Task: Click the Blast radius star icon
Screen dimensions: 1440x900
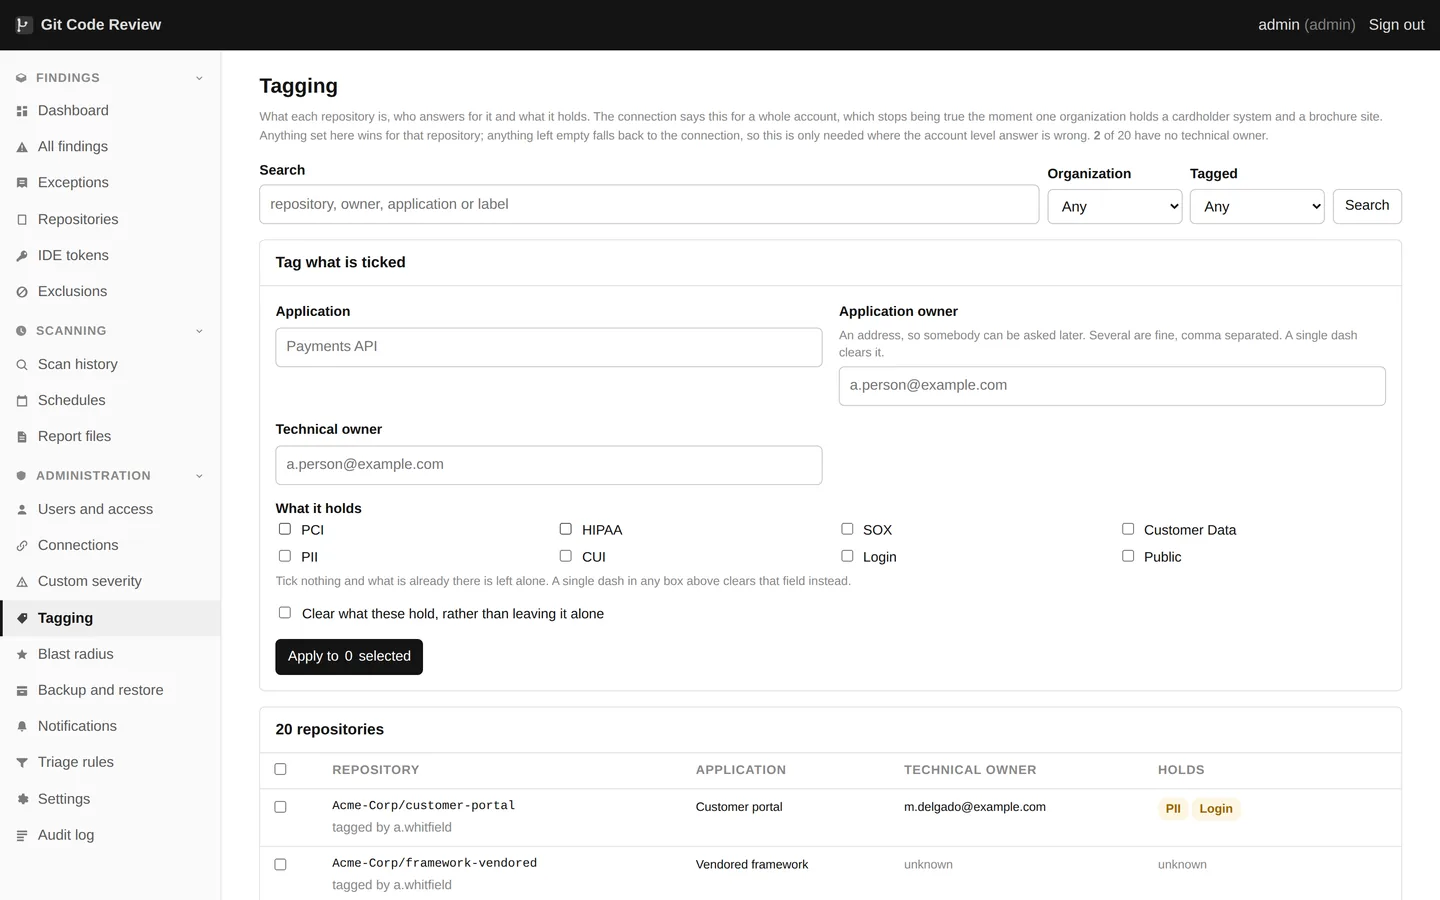Action: 22,655
